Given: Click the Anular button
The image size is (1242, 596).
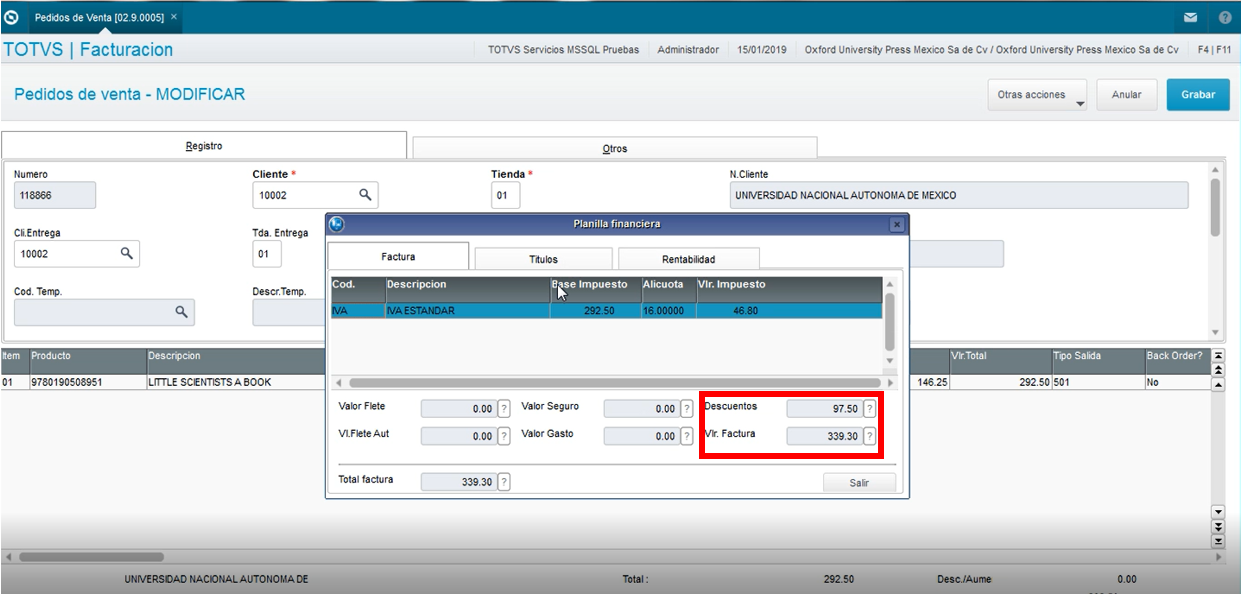Looking at the screenshot, I should coord(1126,95).
